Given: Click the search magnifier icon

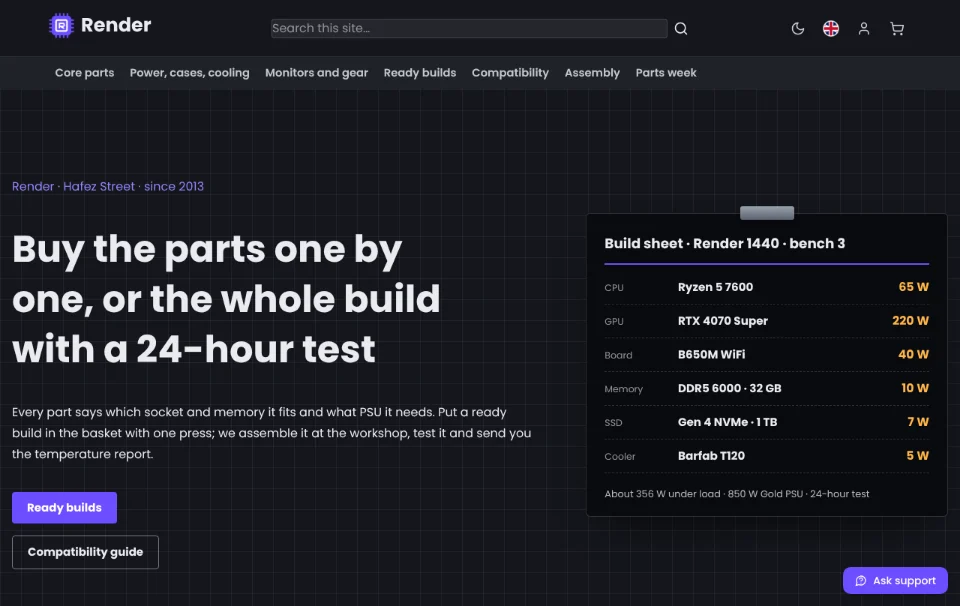Looking at the screenshot, I should point(681,29).
